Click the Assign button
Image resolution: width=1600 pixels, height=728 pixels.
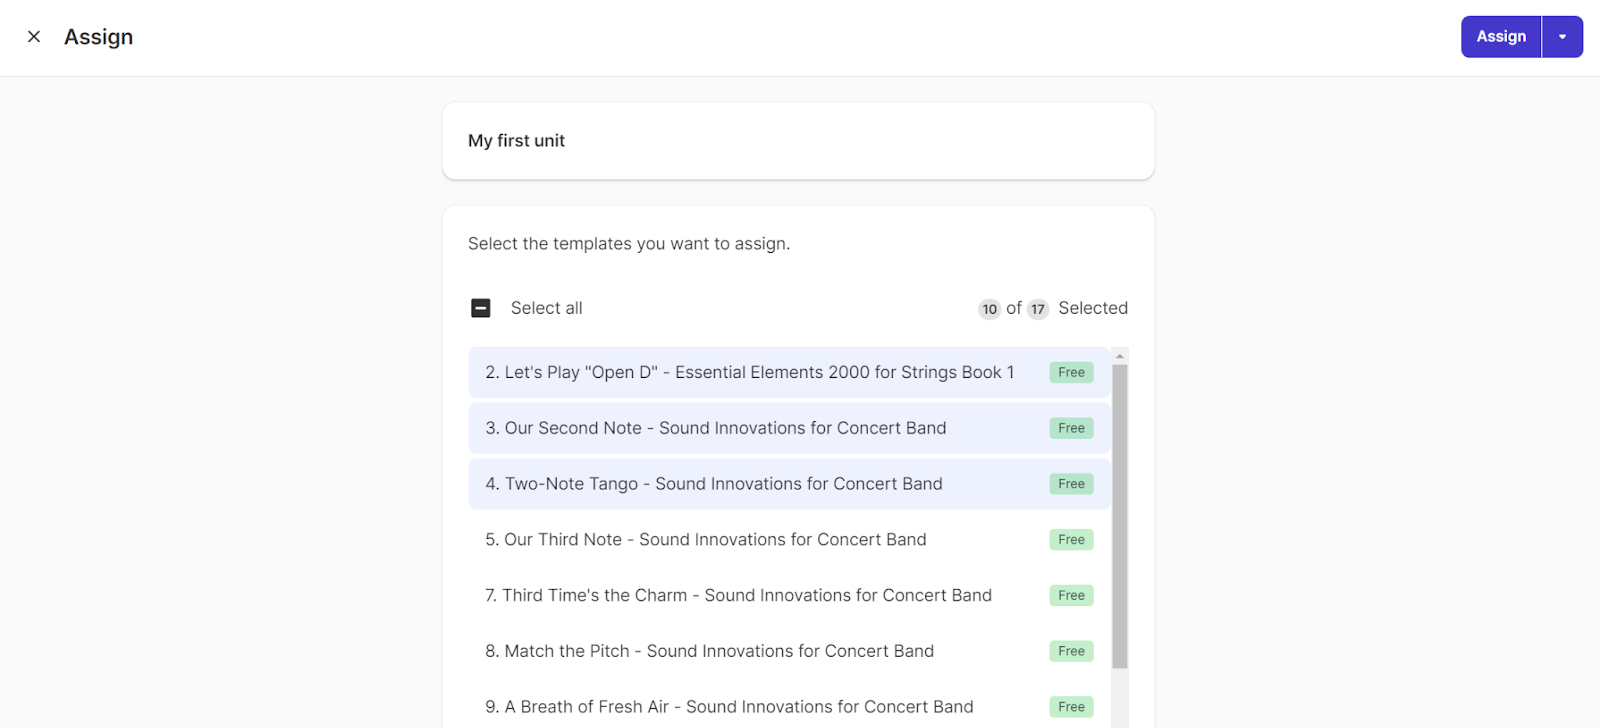[x=1501, y=37]
